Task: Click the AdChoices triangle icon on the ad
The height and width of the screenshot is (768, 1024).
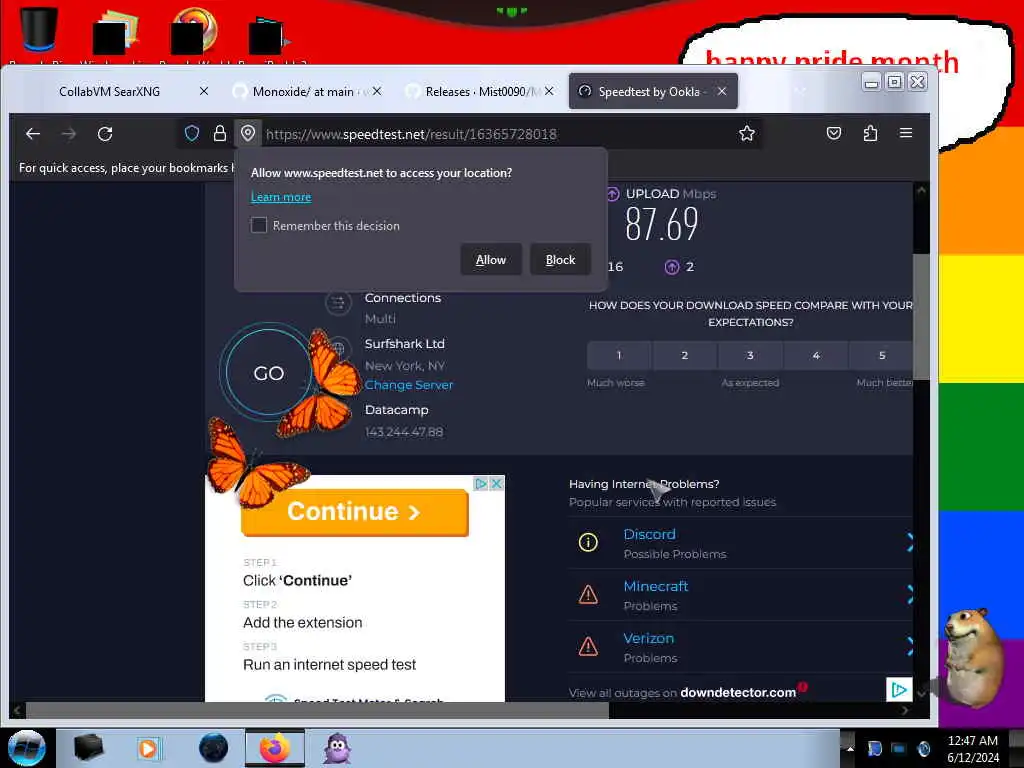Action: point(481,483)
